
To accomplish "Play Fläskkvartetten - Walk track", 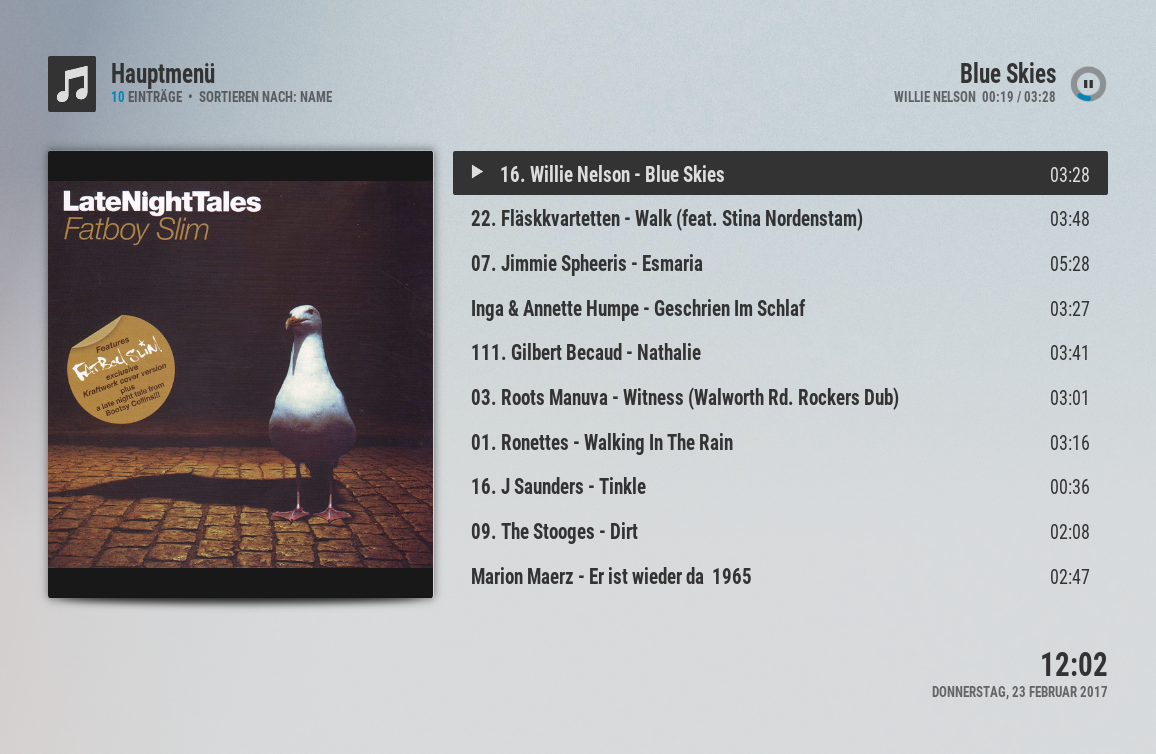I will click(x=780, y=219).
